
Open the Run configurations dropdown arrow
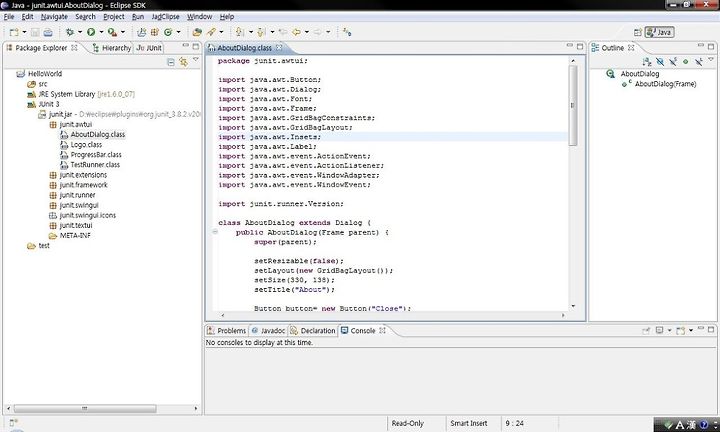[101, 32]
